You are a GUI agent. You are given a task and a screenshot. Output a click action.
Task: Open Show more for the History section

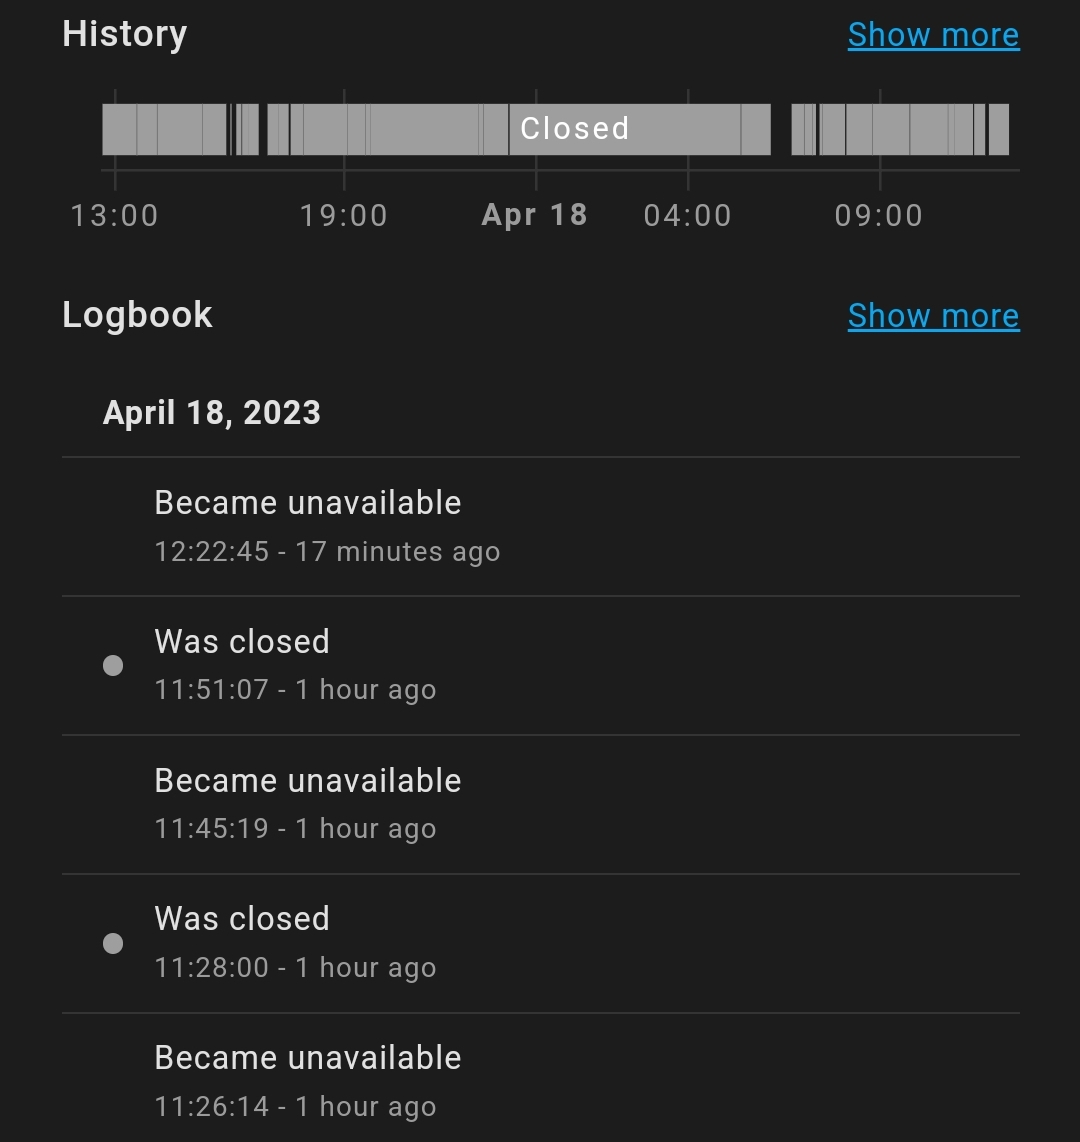(x=933, y=34)
